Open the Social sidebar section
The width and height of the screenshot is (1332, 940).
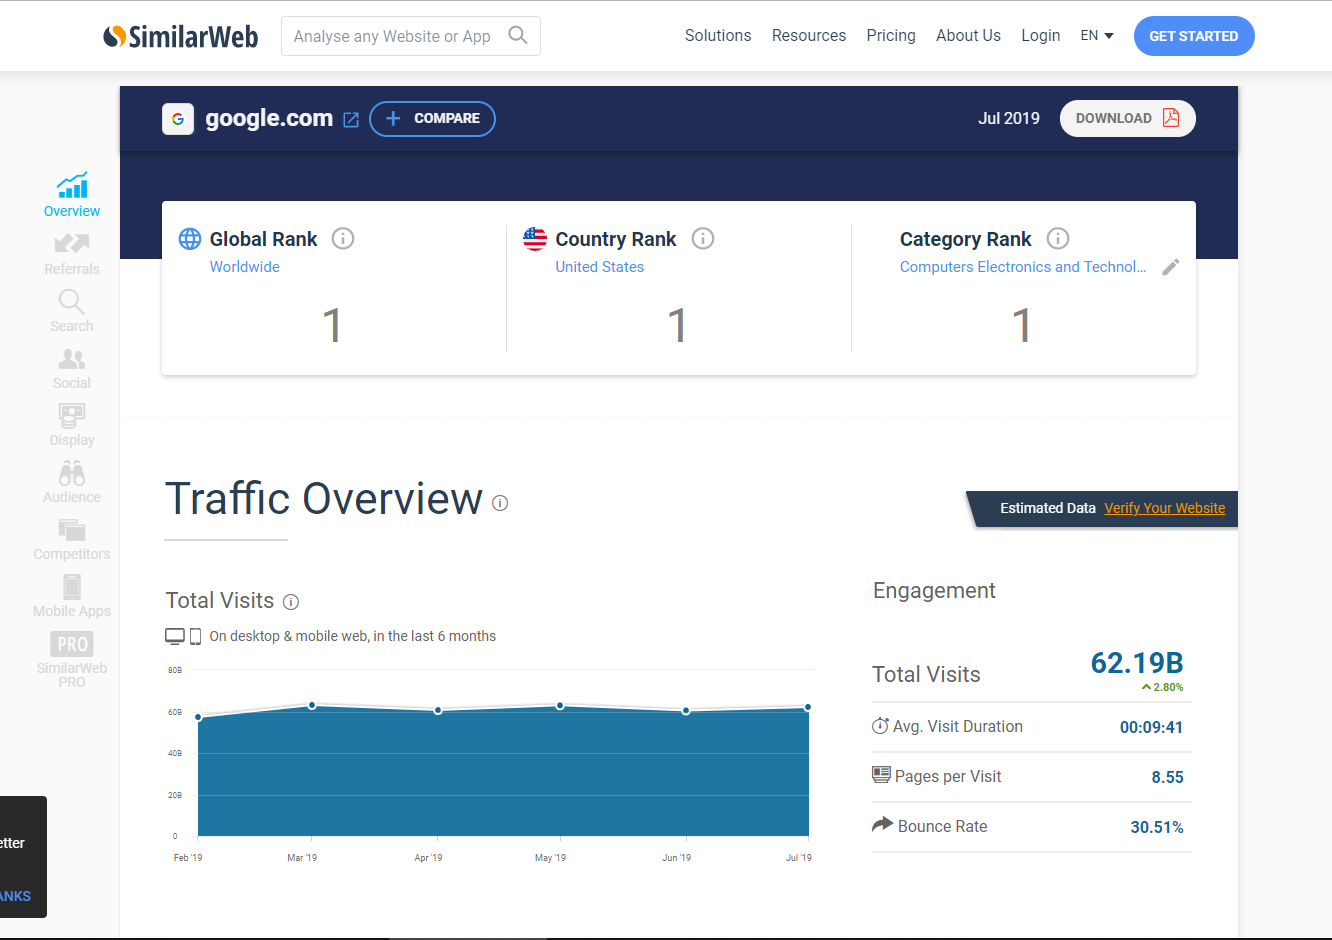(x=72, y=368)
